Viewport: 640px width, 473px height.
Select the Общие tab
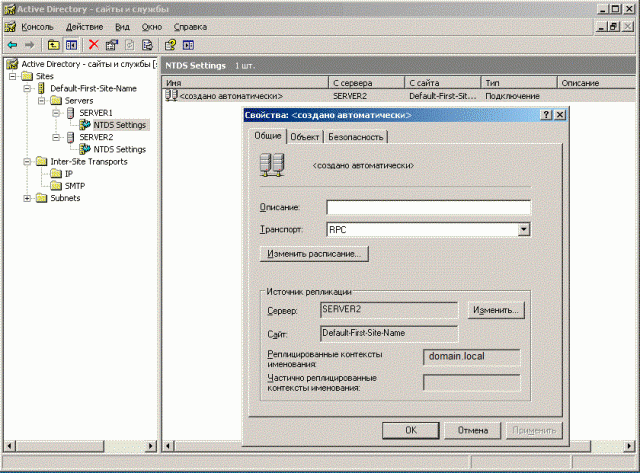click(268, 136)
